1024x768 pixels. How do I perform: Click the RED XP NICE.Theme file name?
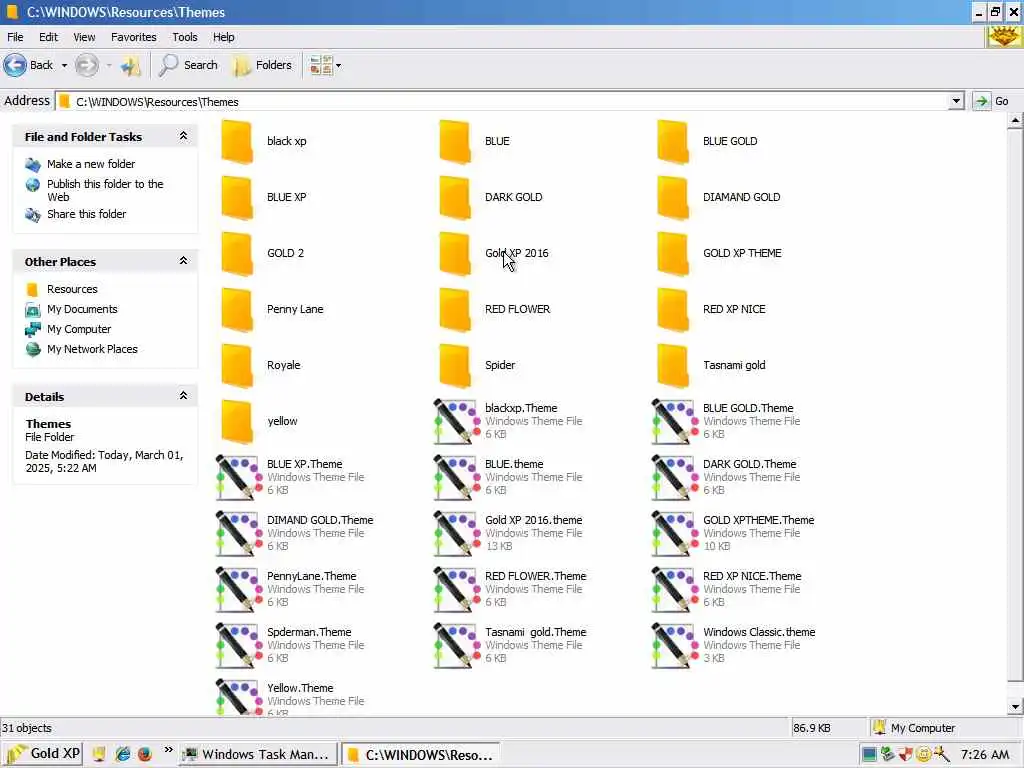click(752, 576)
